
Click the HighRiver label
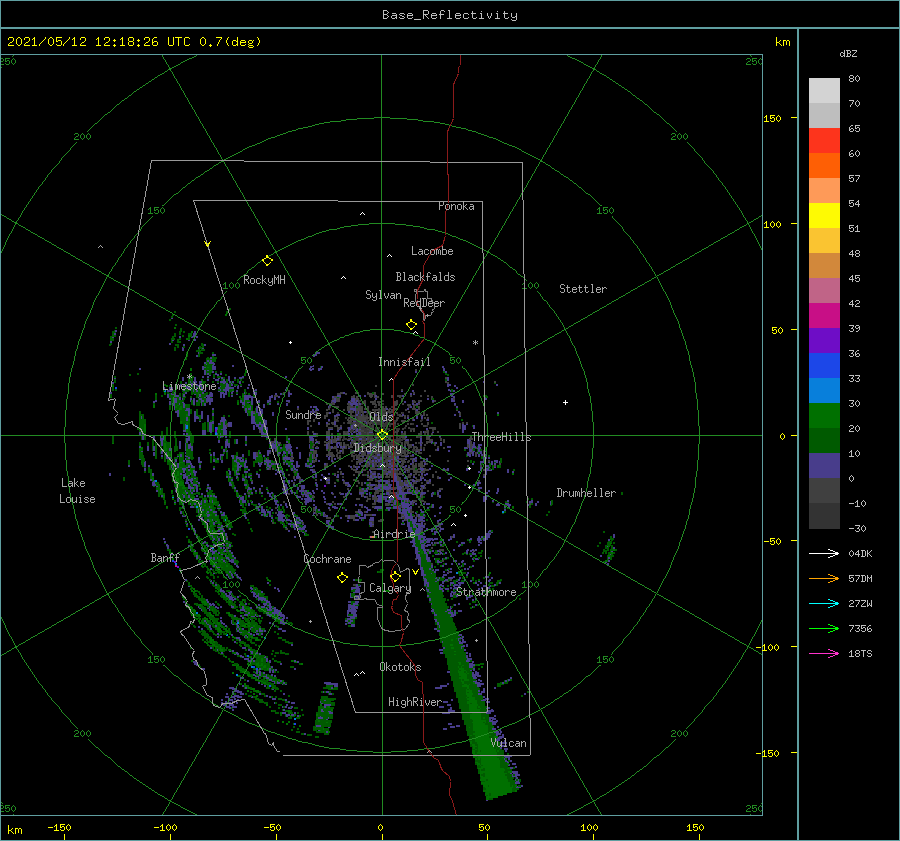414,702
